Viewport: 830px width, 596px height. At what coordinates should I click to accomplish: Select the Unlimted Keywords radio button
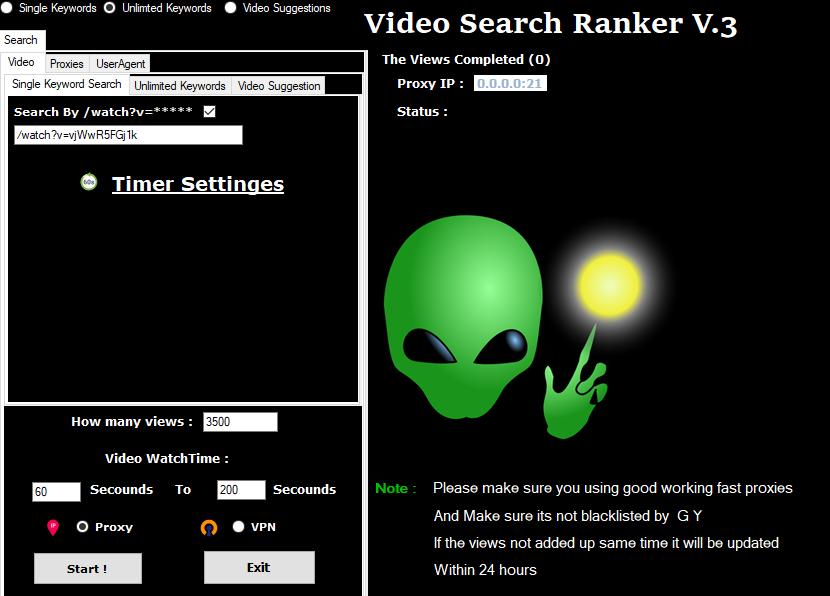click(109, 8)
